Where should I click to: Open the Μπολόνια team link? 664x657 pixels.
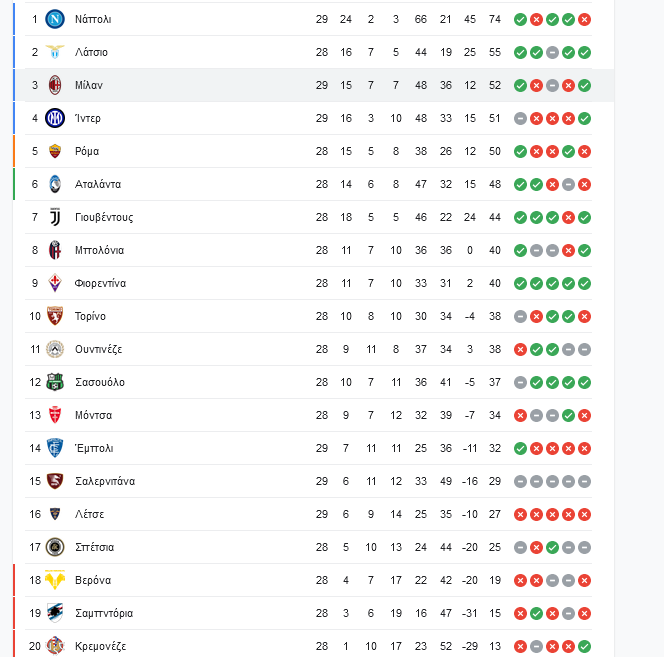click(100, 250)
